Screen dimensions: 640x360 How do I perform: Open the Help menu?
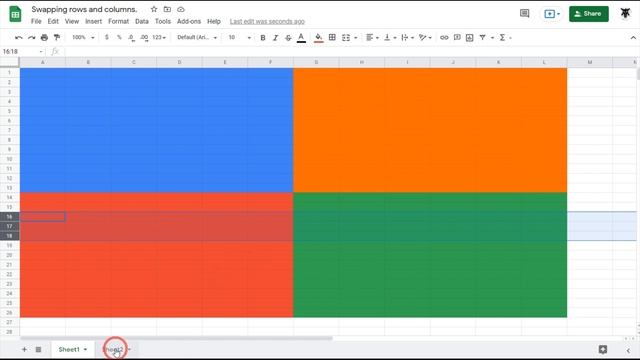(x=214, y=21)
